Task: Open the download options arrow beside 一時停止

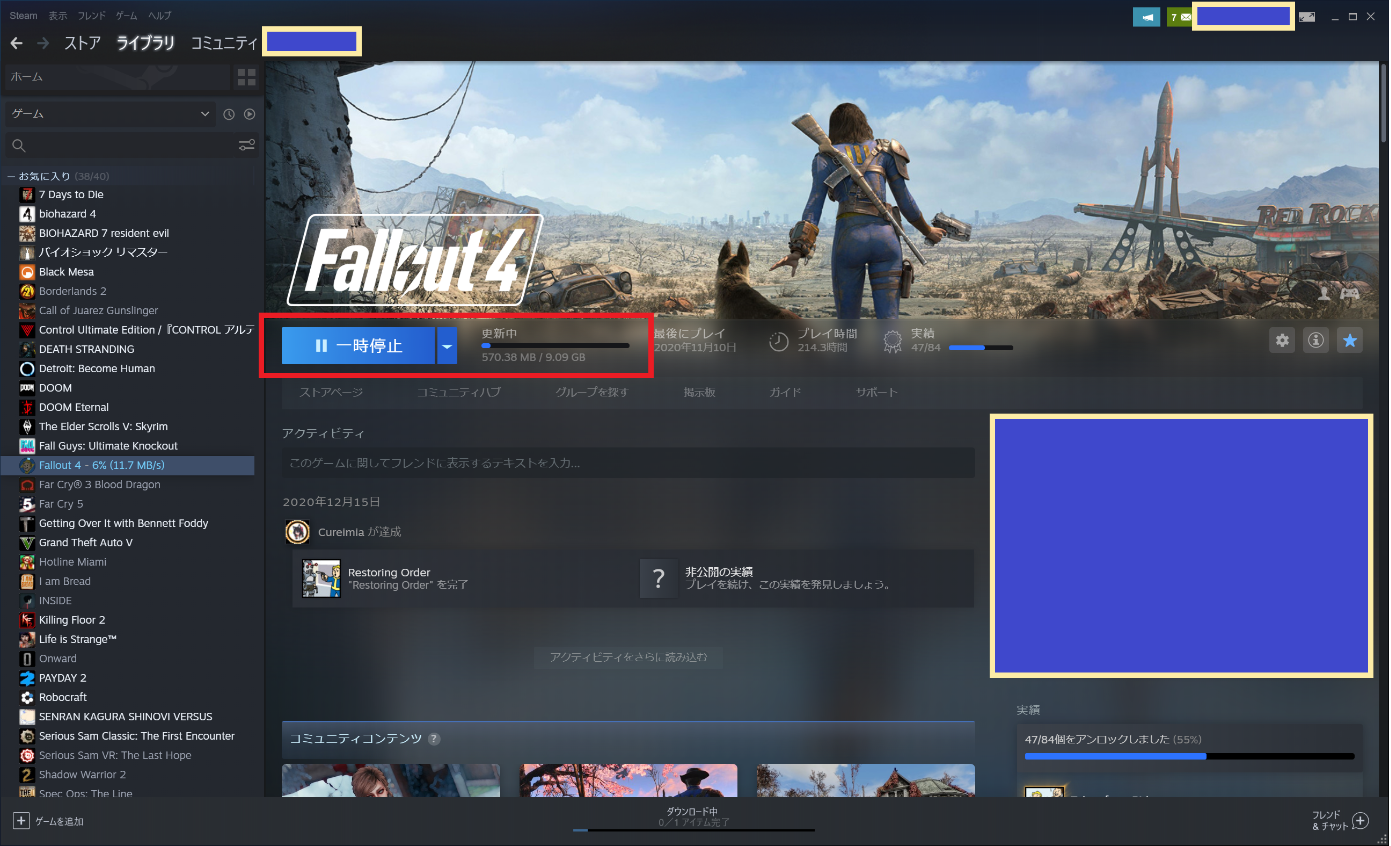Action: click(447, 345)
